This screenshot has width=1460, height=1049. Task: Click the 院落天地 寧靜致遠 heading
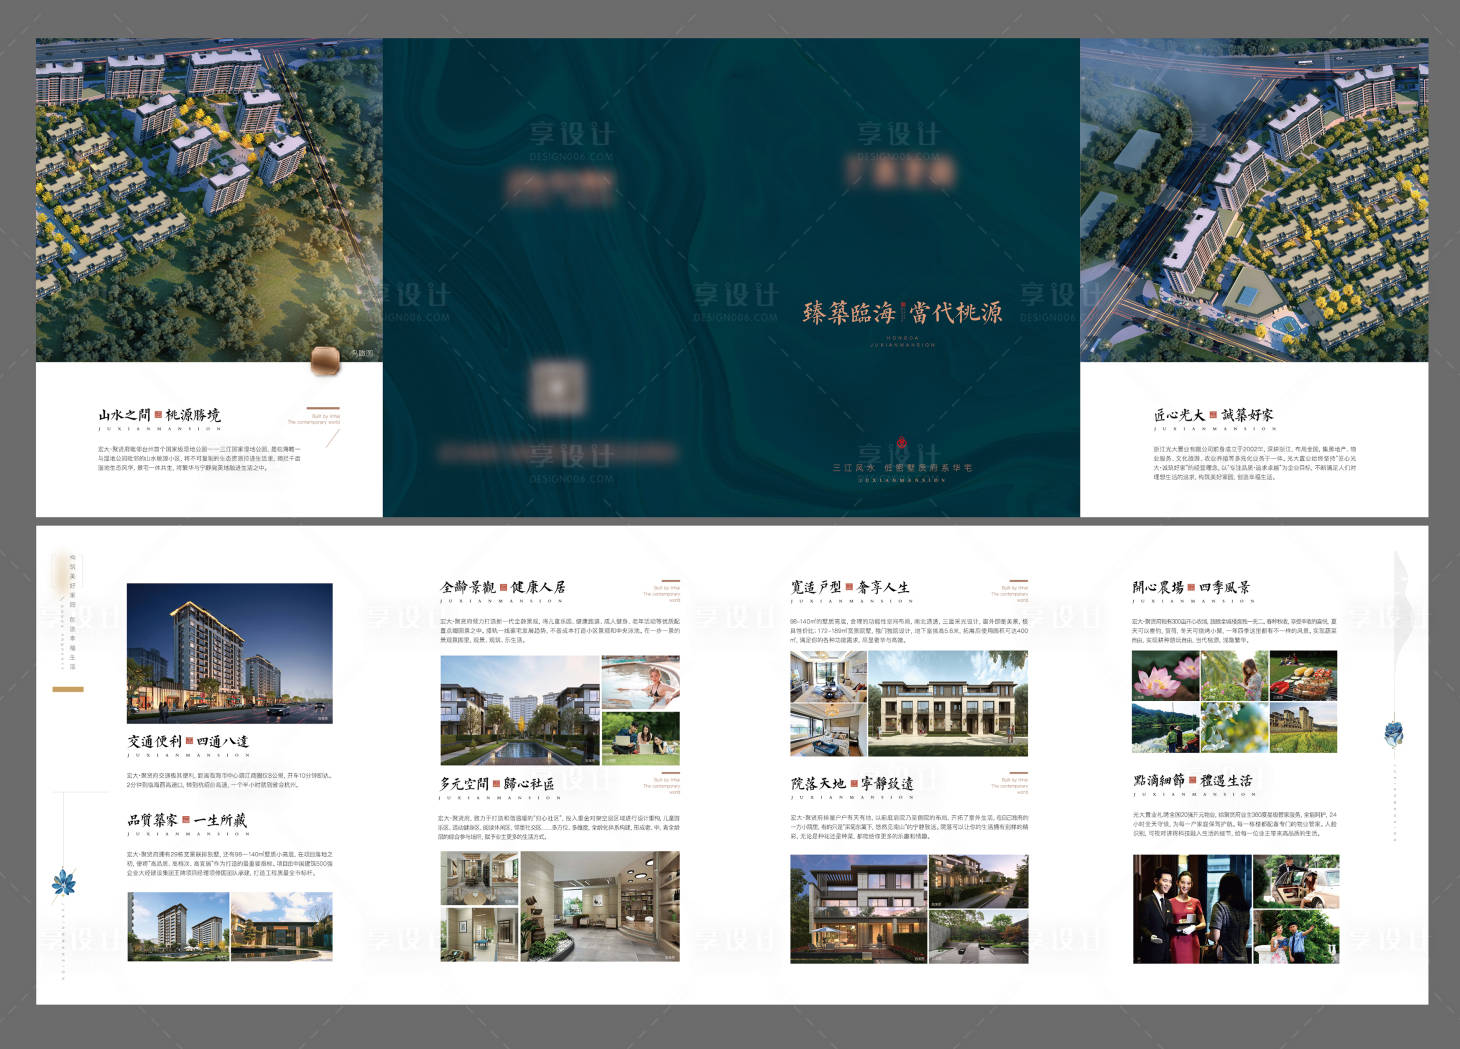(x=852, y=784)
